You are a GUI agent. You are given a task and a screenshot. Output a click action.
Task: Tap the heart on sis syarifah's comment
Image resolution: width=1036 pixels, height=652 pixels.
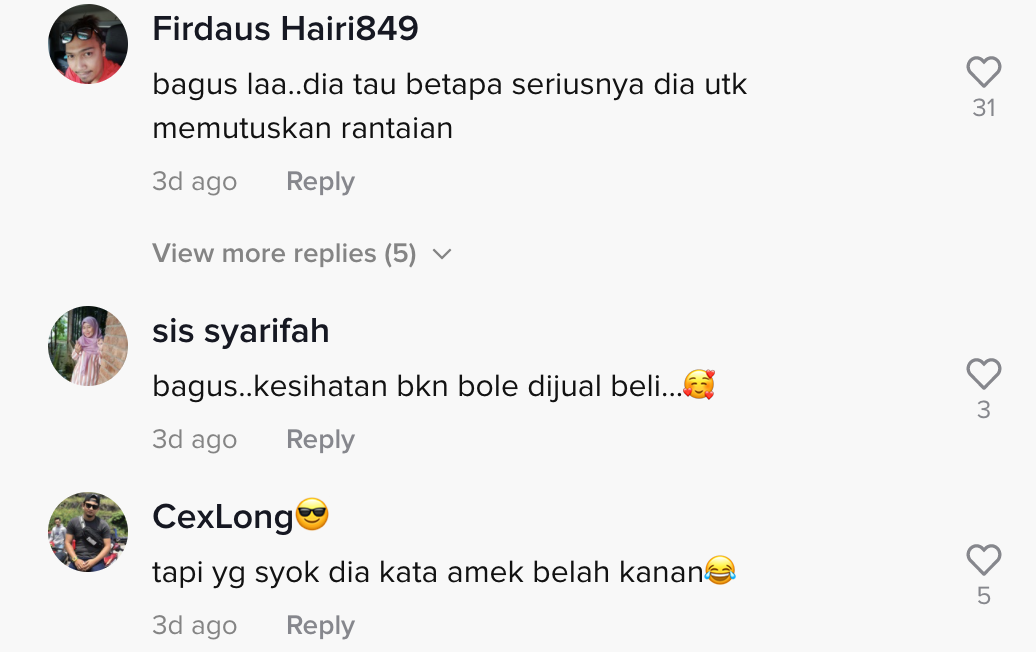click(x=984, y=374)
